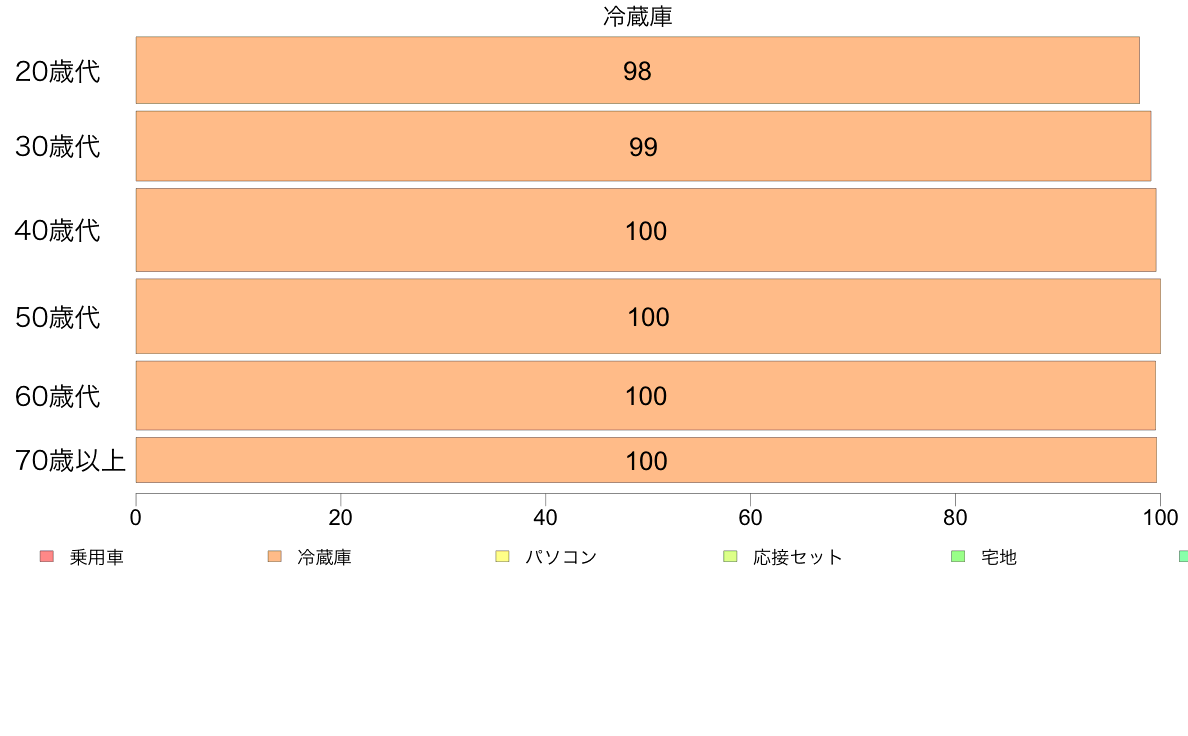
Task: Click the 20歳代 axis label
Action: [58, 71]
